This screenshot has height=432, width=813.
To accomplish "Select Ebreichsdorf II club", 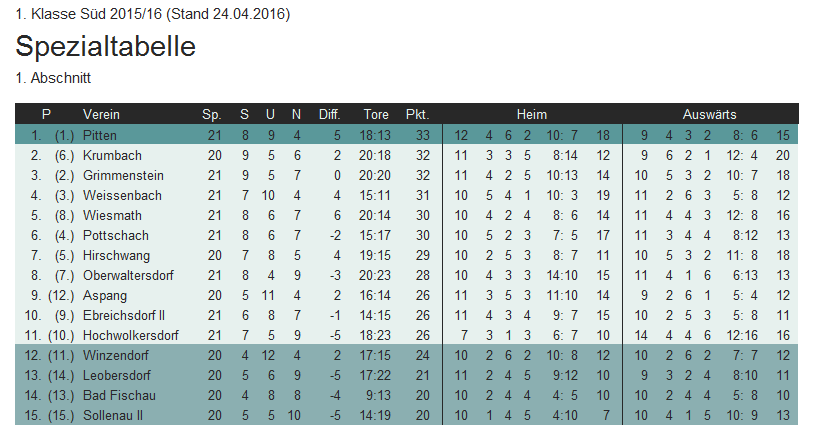I will coord(124,315).
